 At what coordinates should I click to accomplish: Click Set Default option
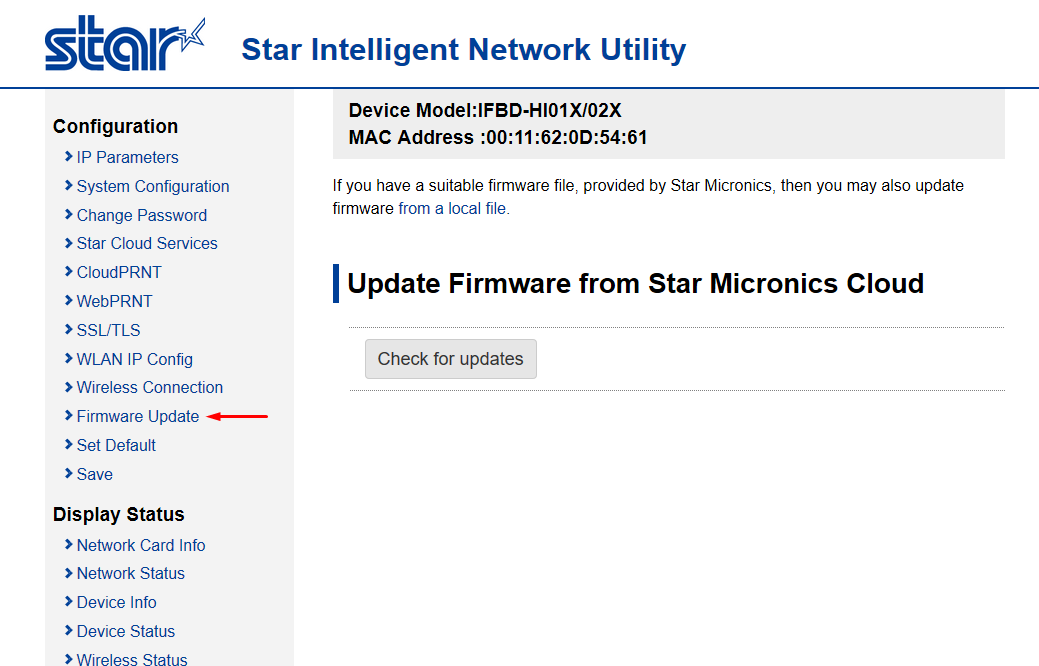pyautogui.click(x=116, y=445)
